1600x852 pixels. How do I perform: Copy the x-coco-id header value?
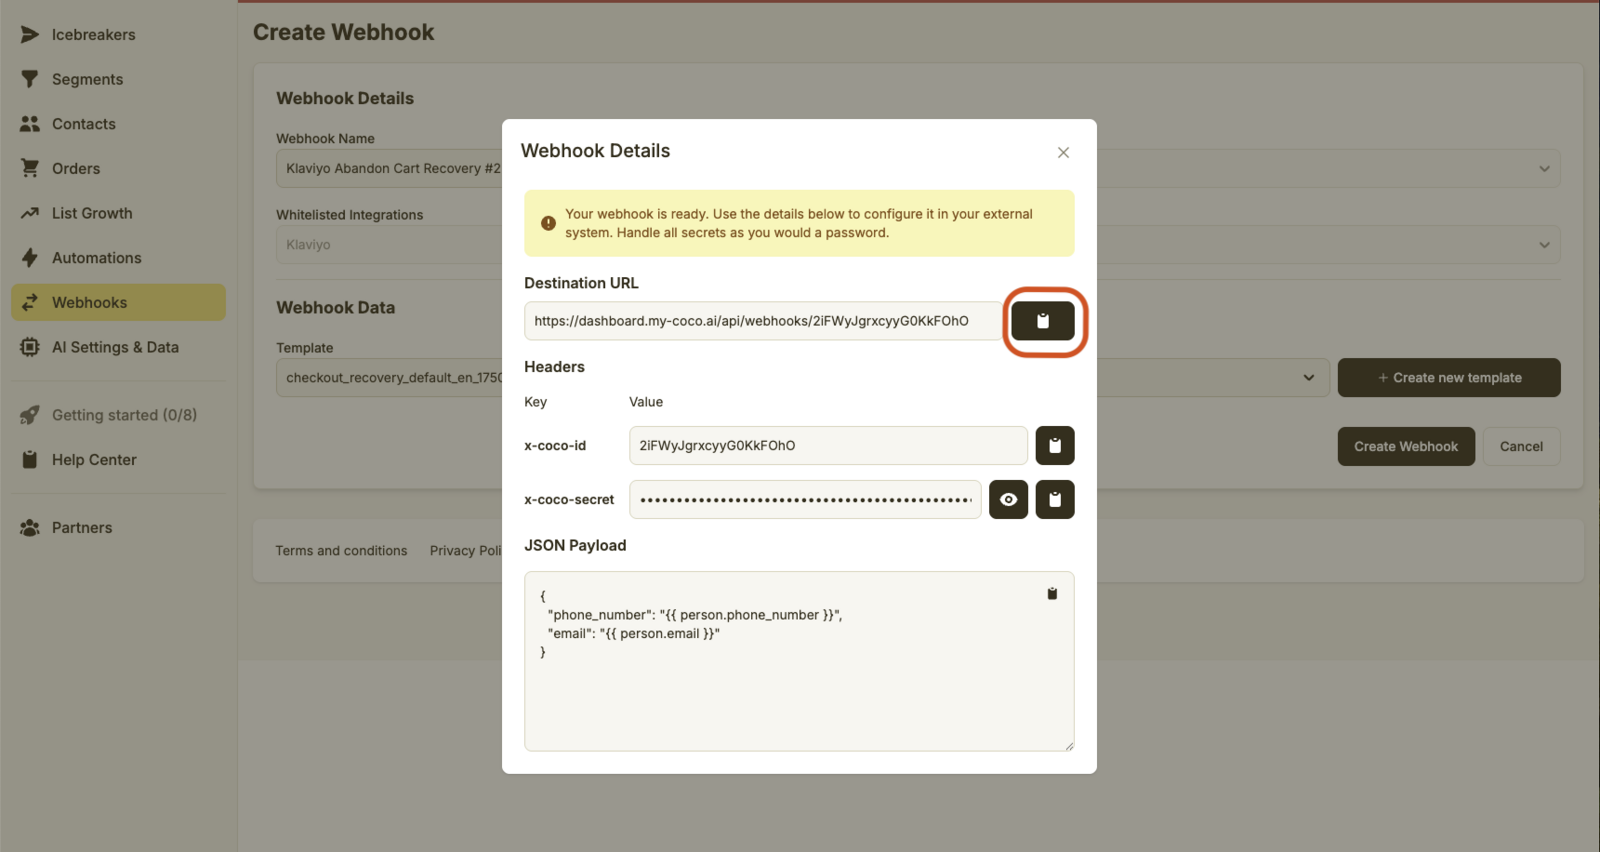(x=1054, y=446)
